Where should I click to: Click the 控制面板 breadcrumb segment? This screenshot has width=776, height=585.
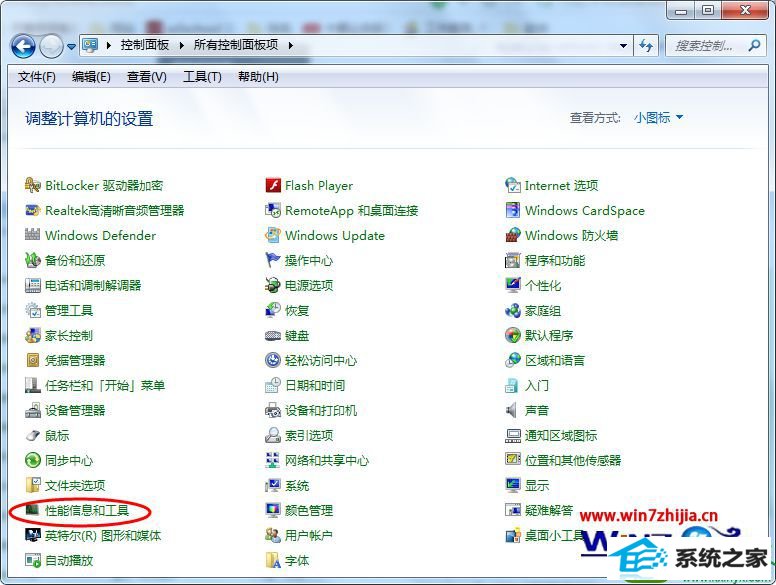click(145, 45)
